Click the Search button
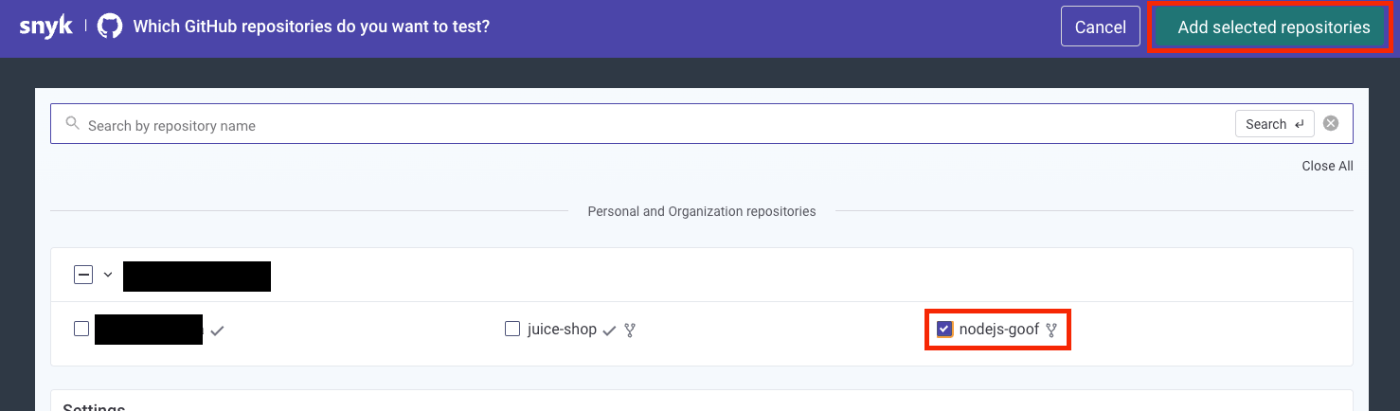The height and width of the screenshot is (411, 1400). [x=1275, y=124]
